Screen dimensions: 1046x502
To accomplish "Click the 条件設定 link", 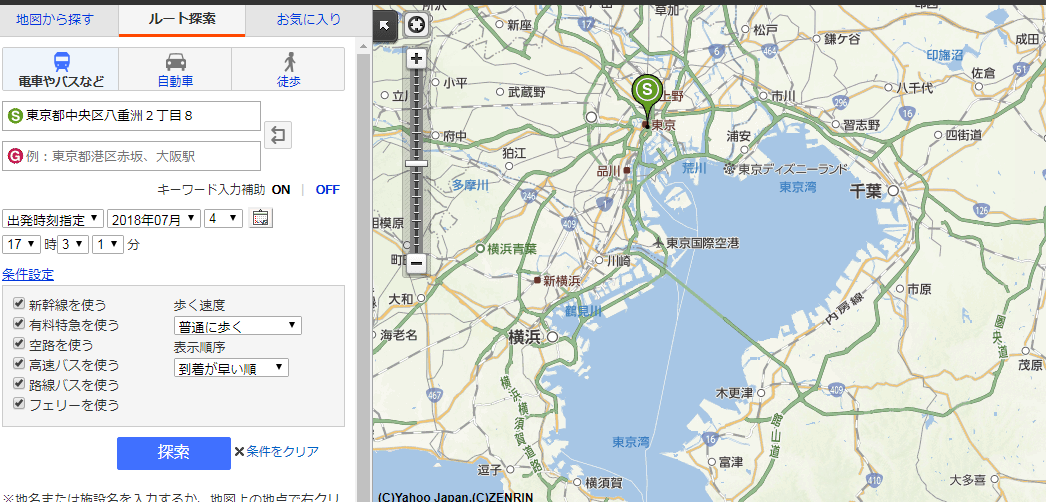I will (x=28, y=274).
